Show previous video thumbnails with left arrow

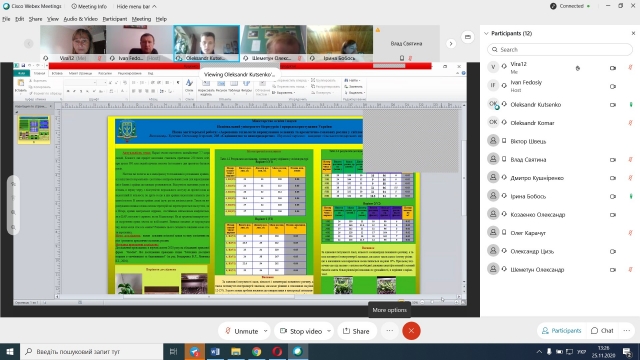tap(29, 43)
